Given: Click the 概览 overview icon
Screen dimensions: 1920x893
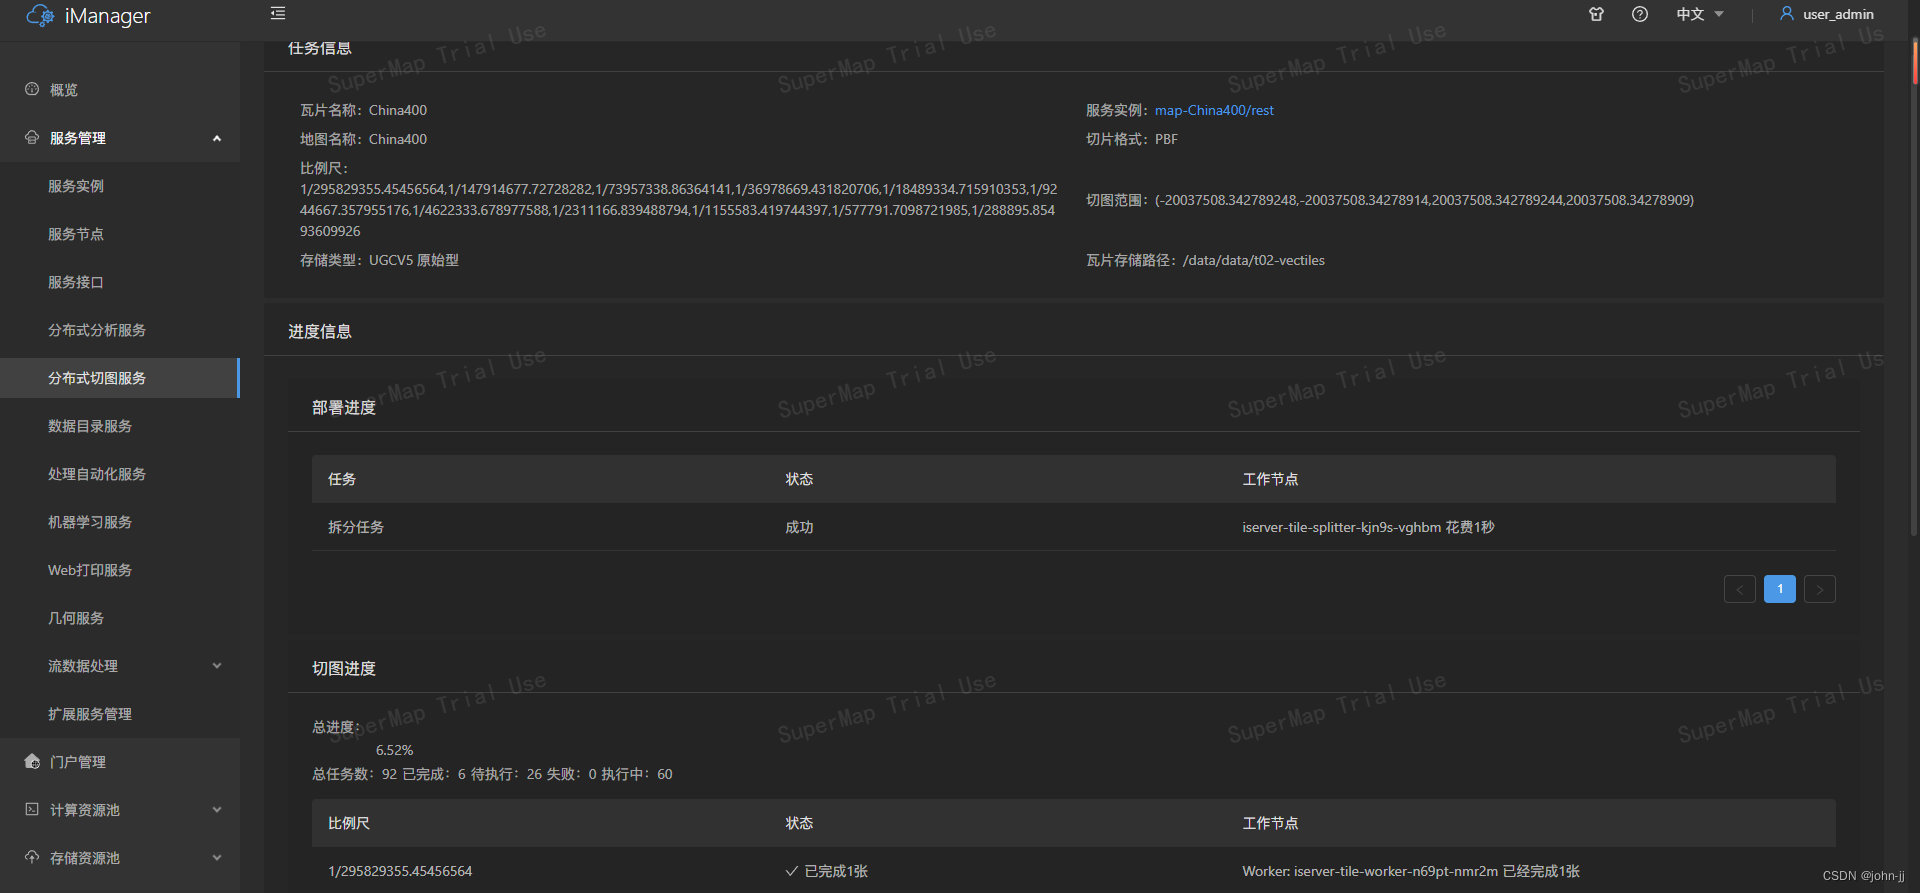Looking at the screenshot, I should tap(32, 89).
